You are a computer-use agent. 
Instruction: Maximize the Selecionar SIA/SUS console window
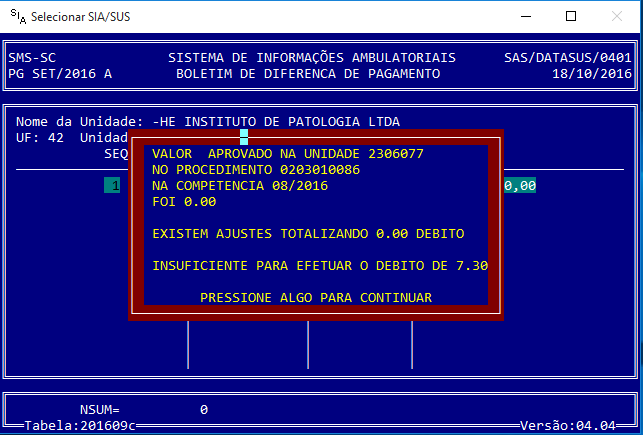[570, 17]
